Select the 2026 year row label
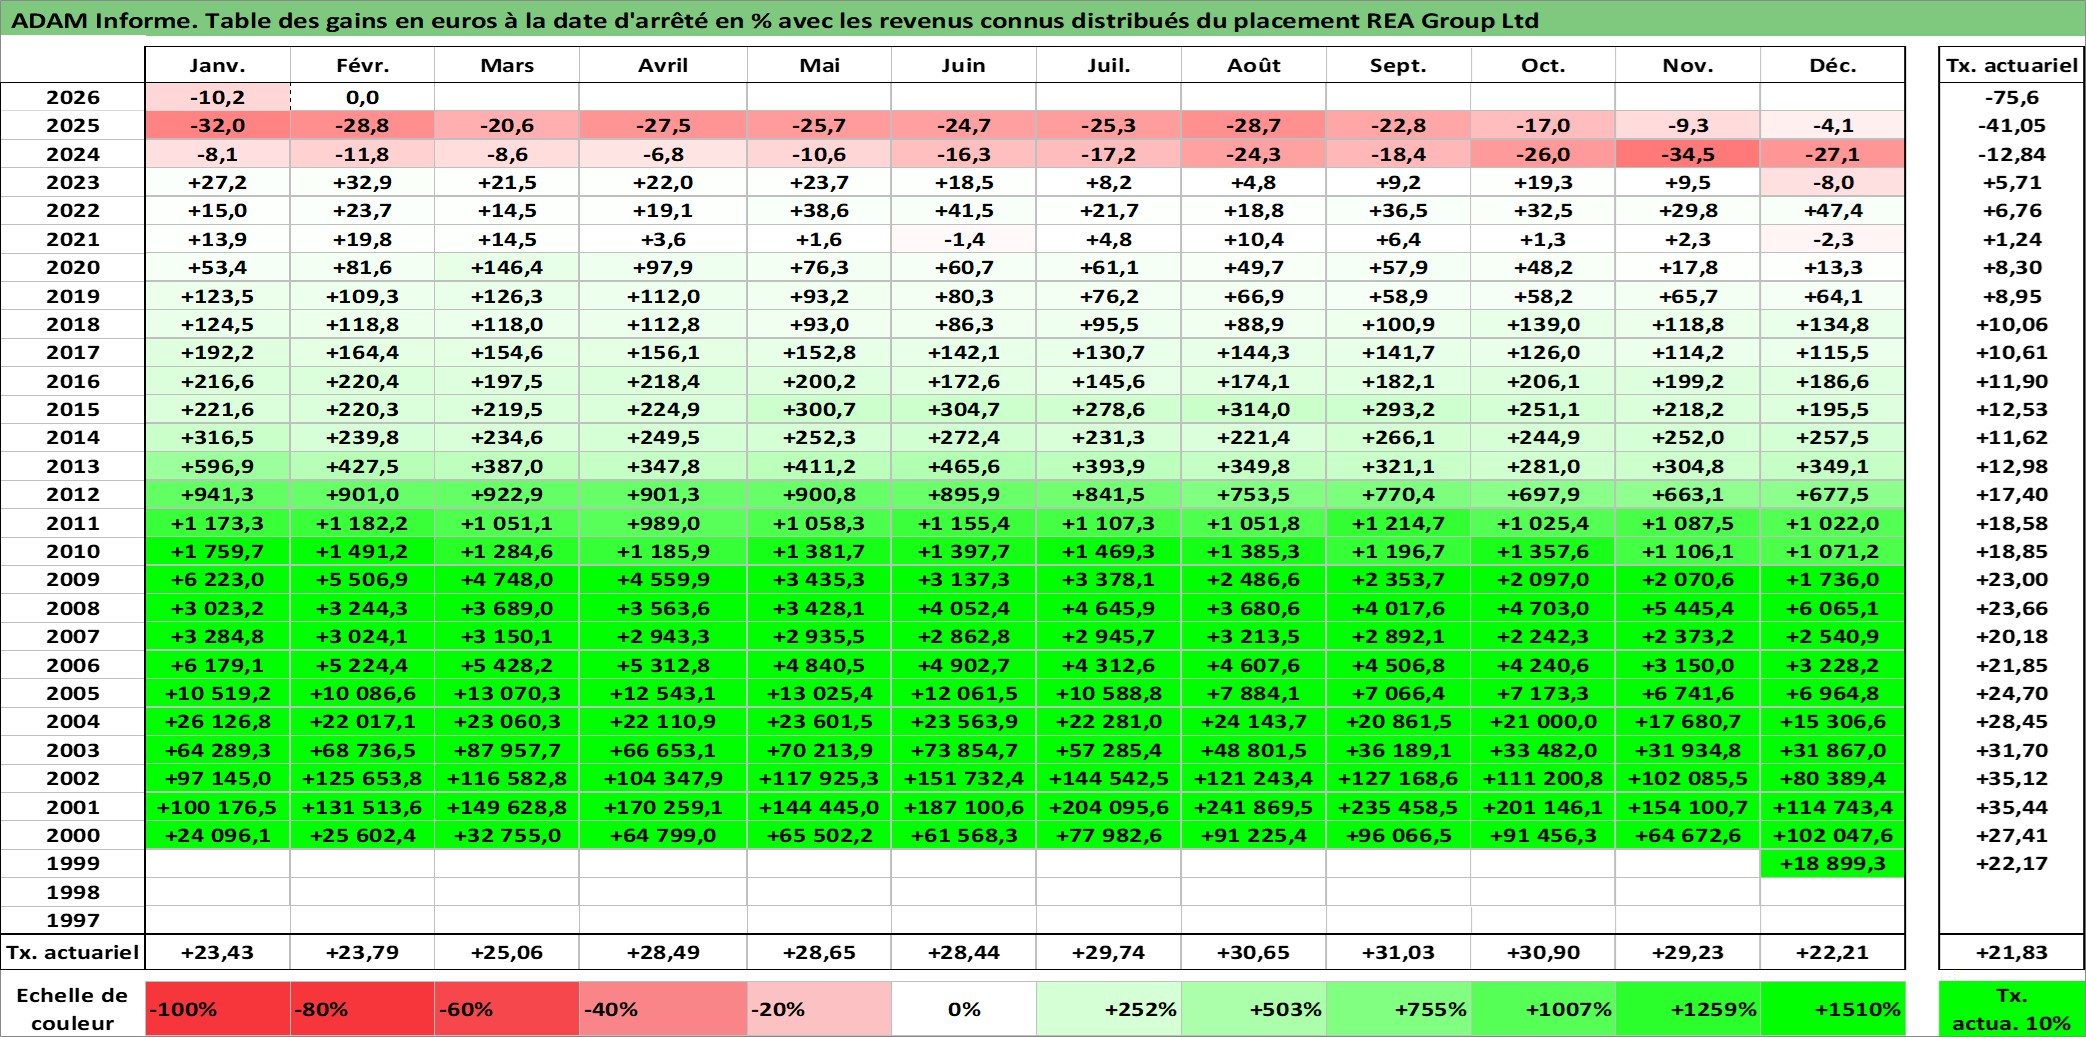This screenshot has height=1037, width=2086. pyautogui.click(x=73, y=97)
